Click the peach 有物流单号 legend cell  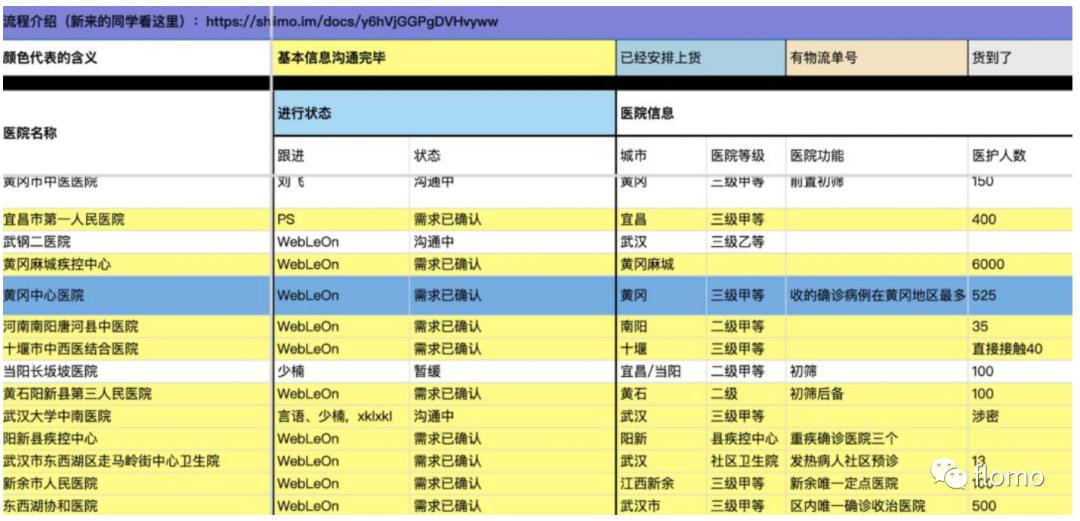coord(877,58)
